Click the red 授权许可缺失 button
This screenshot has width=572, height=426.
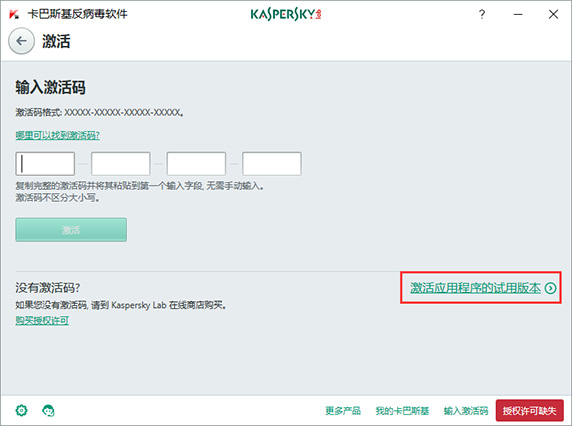[530, 411]
